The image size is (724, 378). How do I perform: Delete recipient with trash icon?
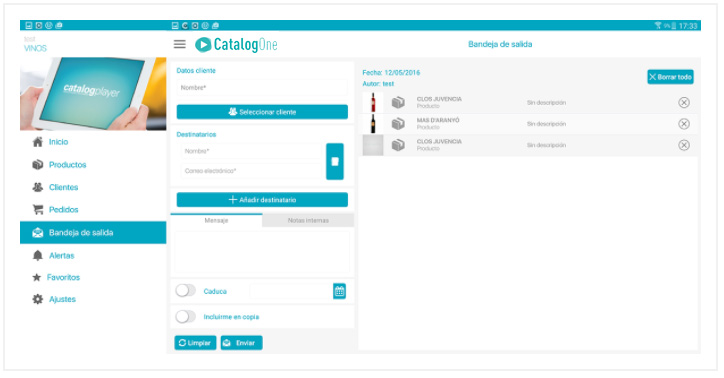(335, 162)
